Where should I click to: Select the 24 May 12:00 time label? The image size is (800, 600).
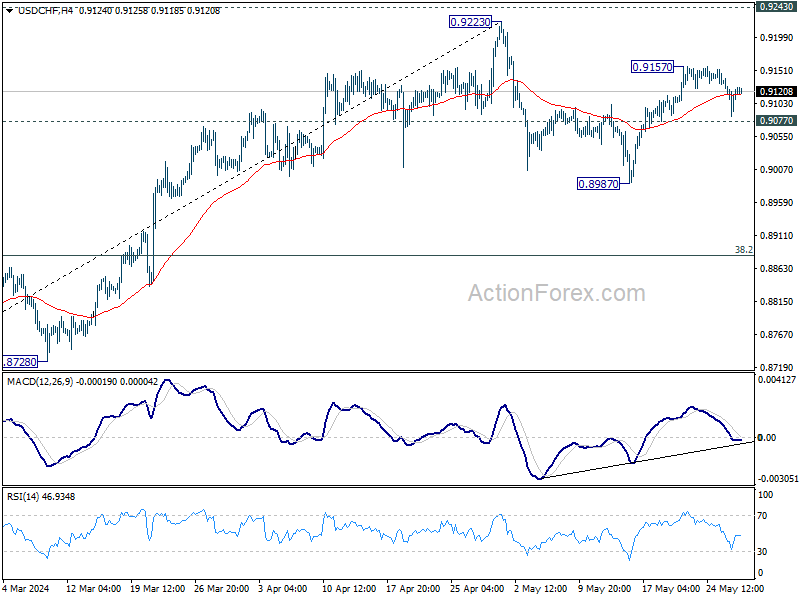(735, 589)
